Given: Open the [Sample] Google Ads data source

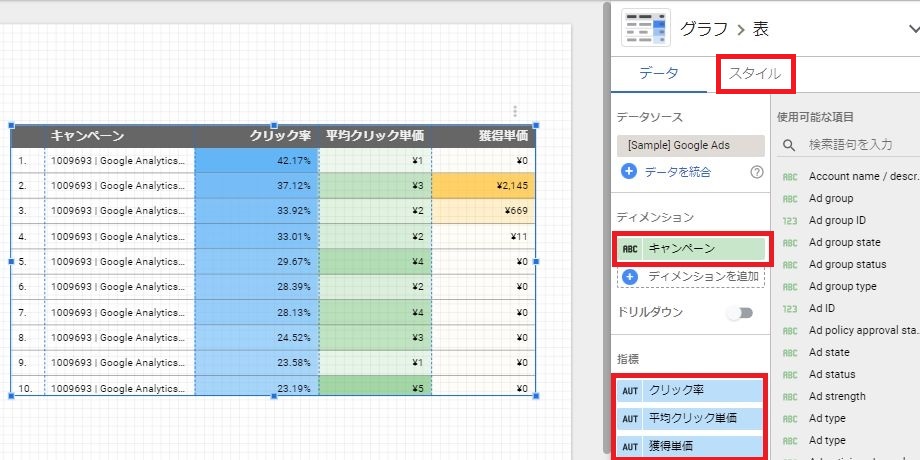Looking at the screenshot, I should click(691, 146).
